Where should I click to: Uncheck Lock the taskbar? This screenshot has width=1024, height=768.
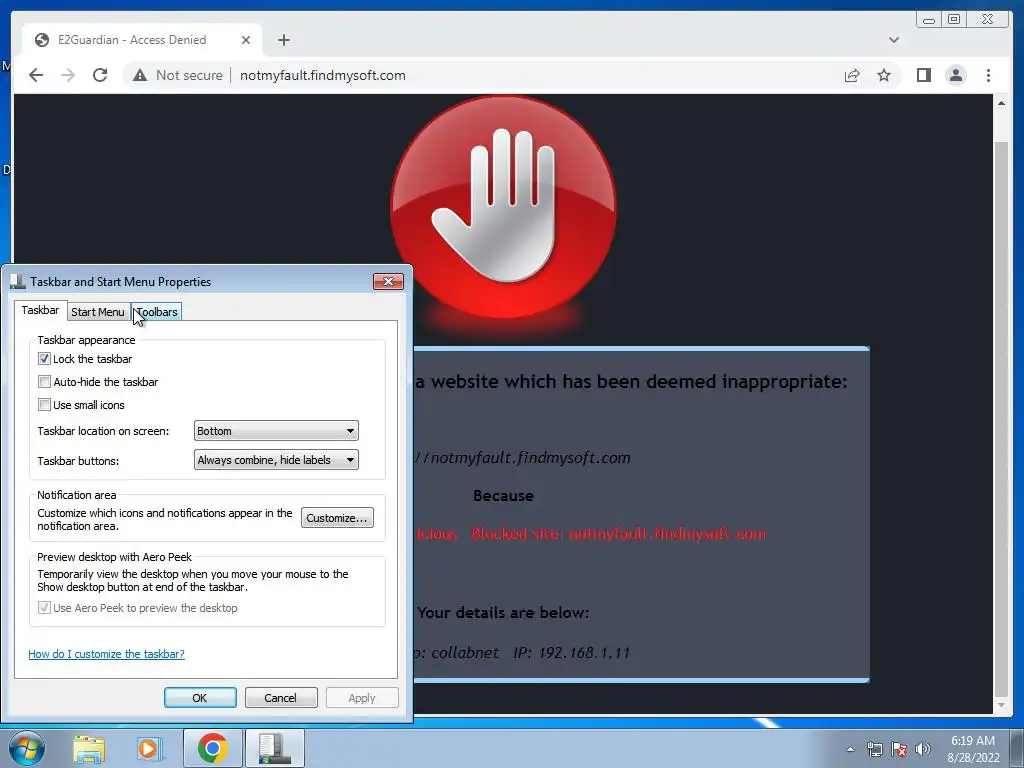tap(44, 359)
